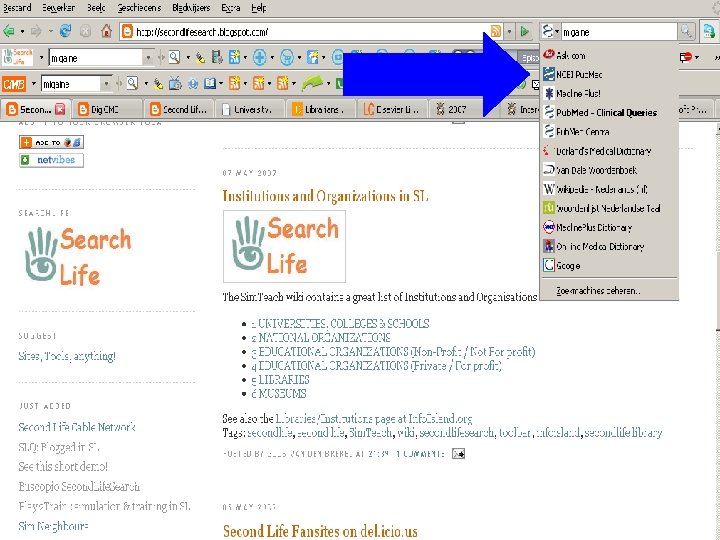Image resolution: width=720 pixels, height=540 pixels.
Task: Click the Search Life toolbar text field
Action: [96, 58]
